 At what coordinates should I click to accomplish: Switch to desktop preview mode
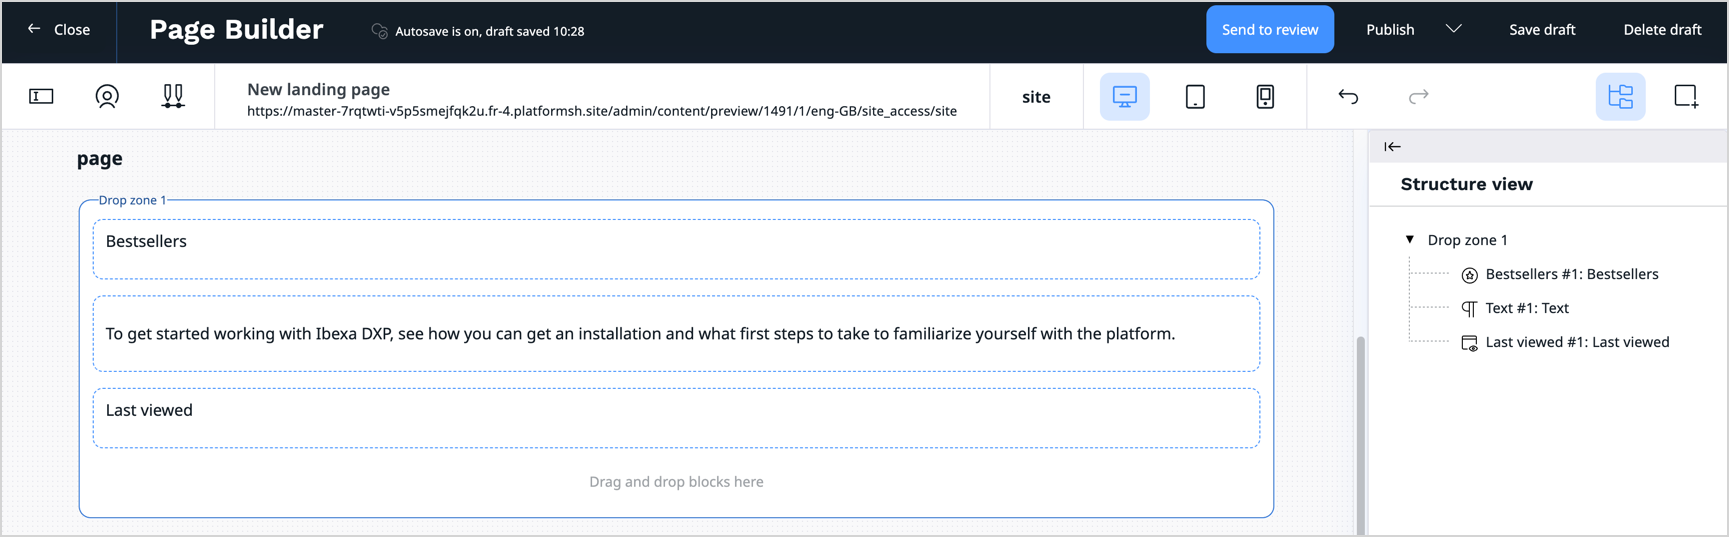click(x=1124, y=96)
